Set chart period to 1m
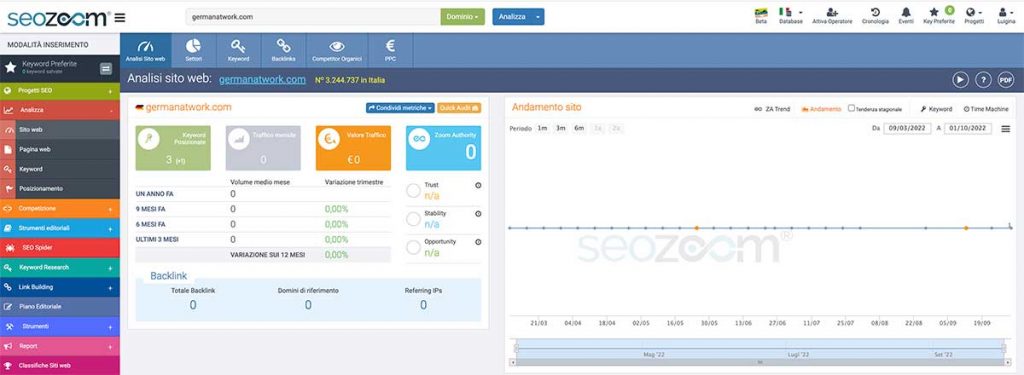 pos(542,129)
